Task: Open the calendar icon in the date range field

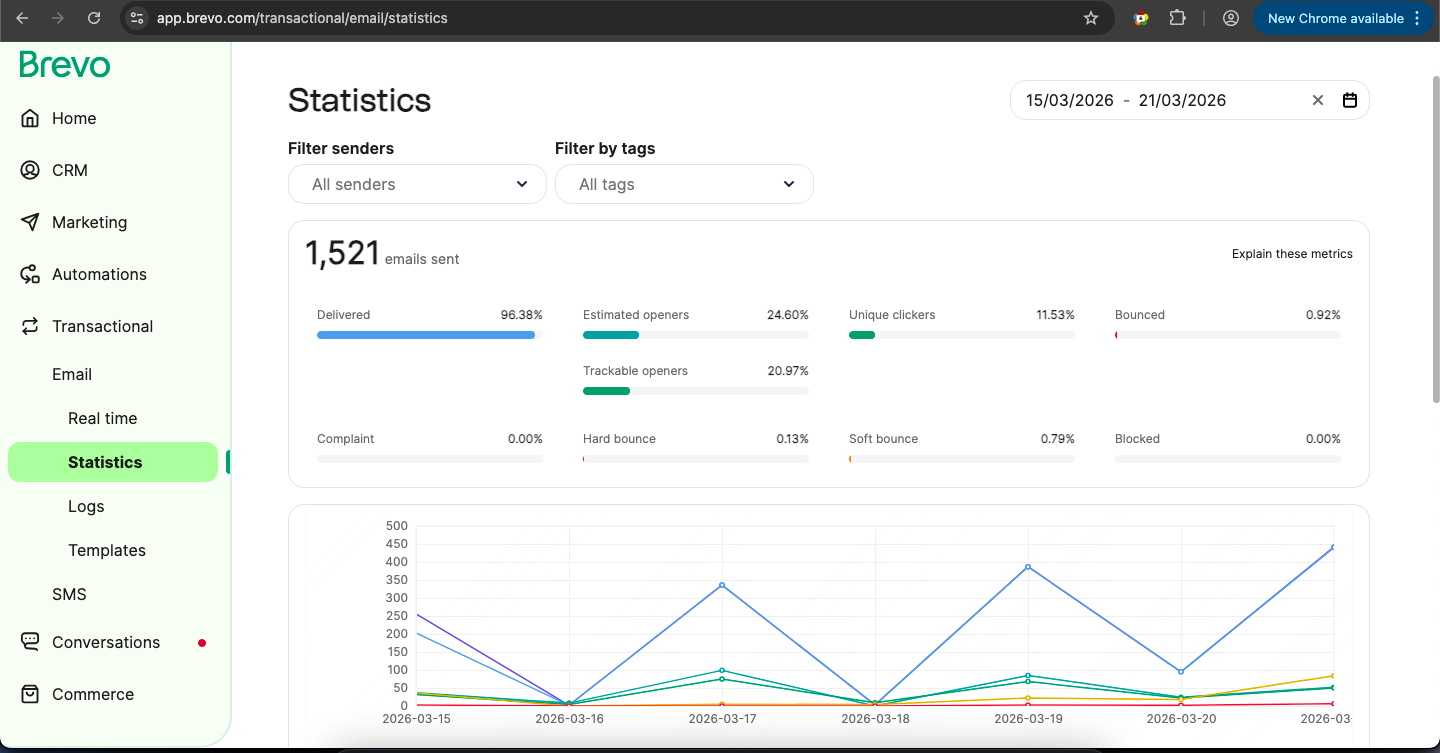Action: pyautogui.click(x=1349, y=100)
